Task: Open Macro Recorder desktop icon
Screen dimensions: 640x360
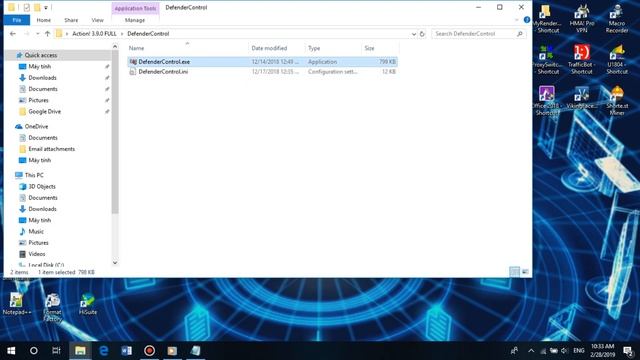Action: pos(617,18)
